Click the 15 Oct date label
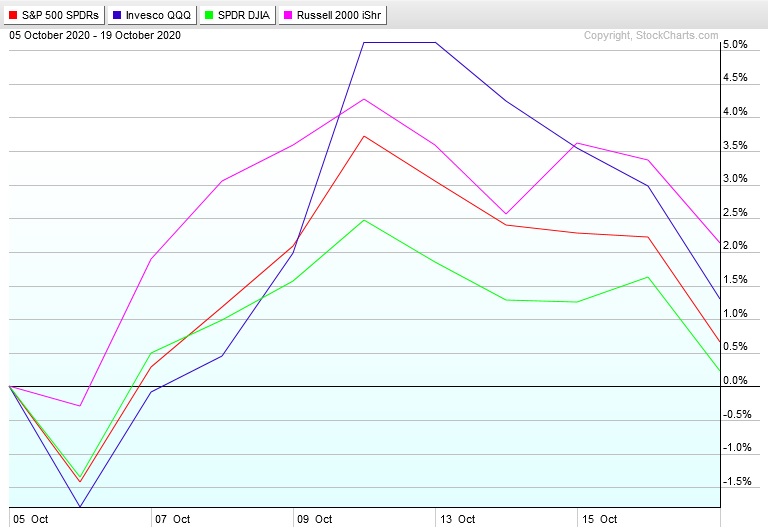Viewport: 768px width, 531px height. point(600,519)
